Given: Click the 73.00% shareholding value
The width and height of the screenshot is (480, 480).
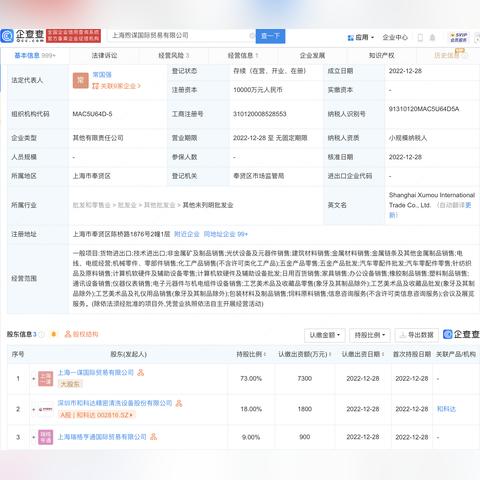Looking at the screenshot, I should [x=251, y=378].
